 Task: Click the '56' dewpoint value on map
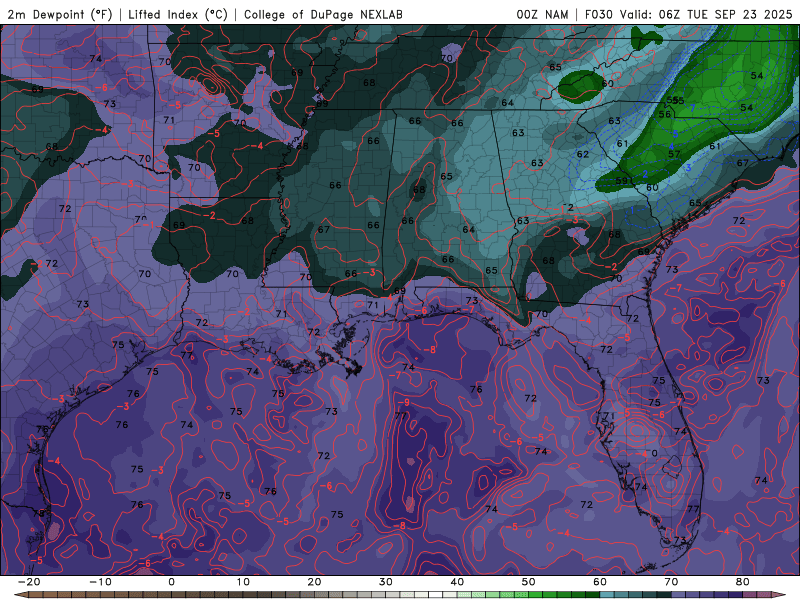pyautogui.click(x=664, y=114)
